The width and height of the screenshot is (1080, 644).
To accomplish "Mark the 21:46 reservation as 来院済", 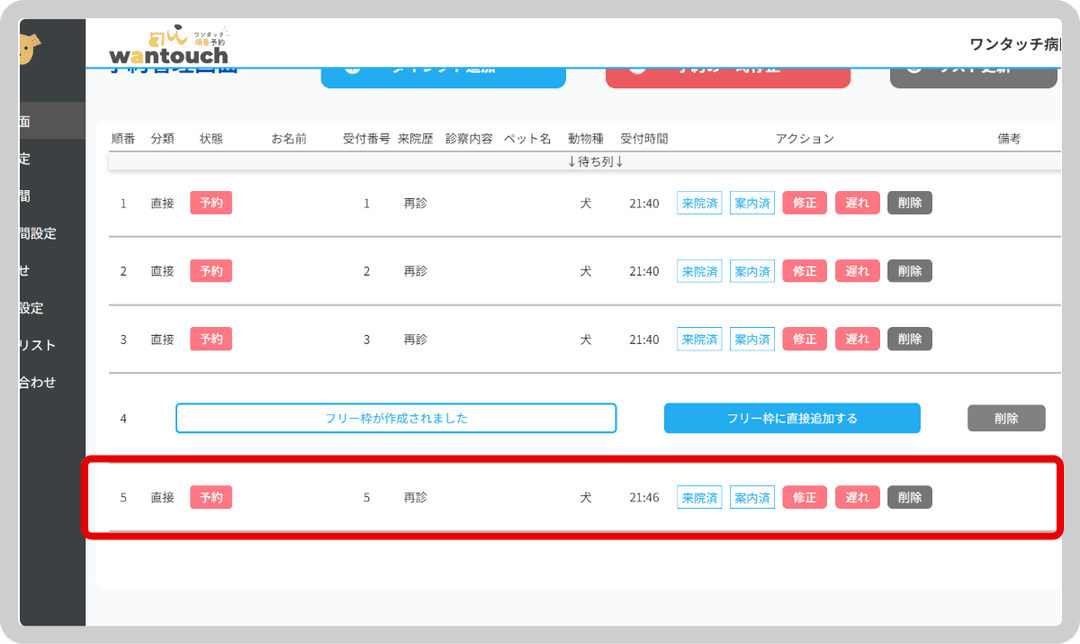I will [699, 497].
